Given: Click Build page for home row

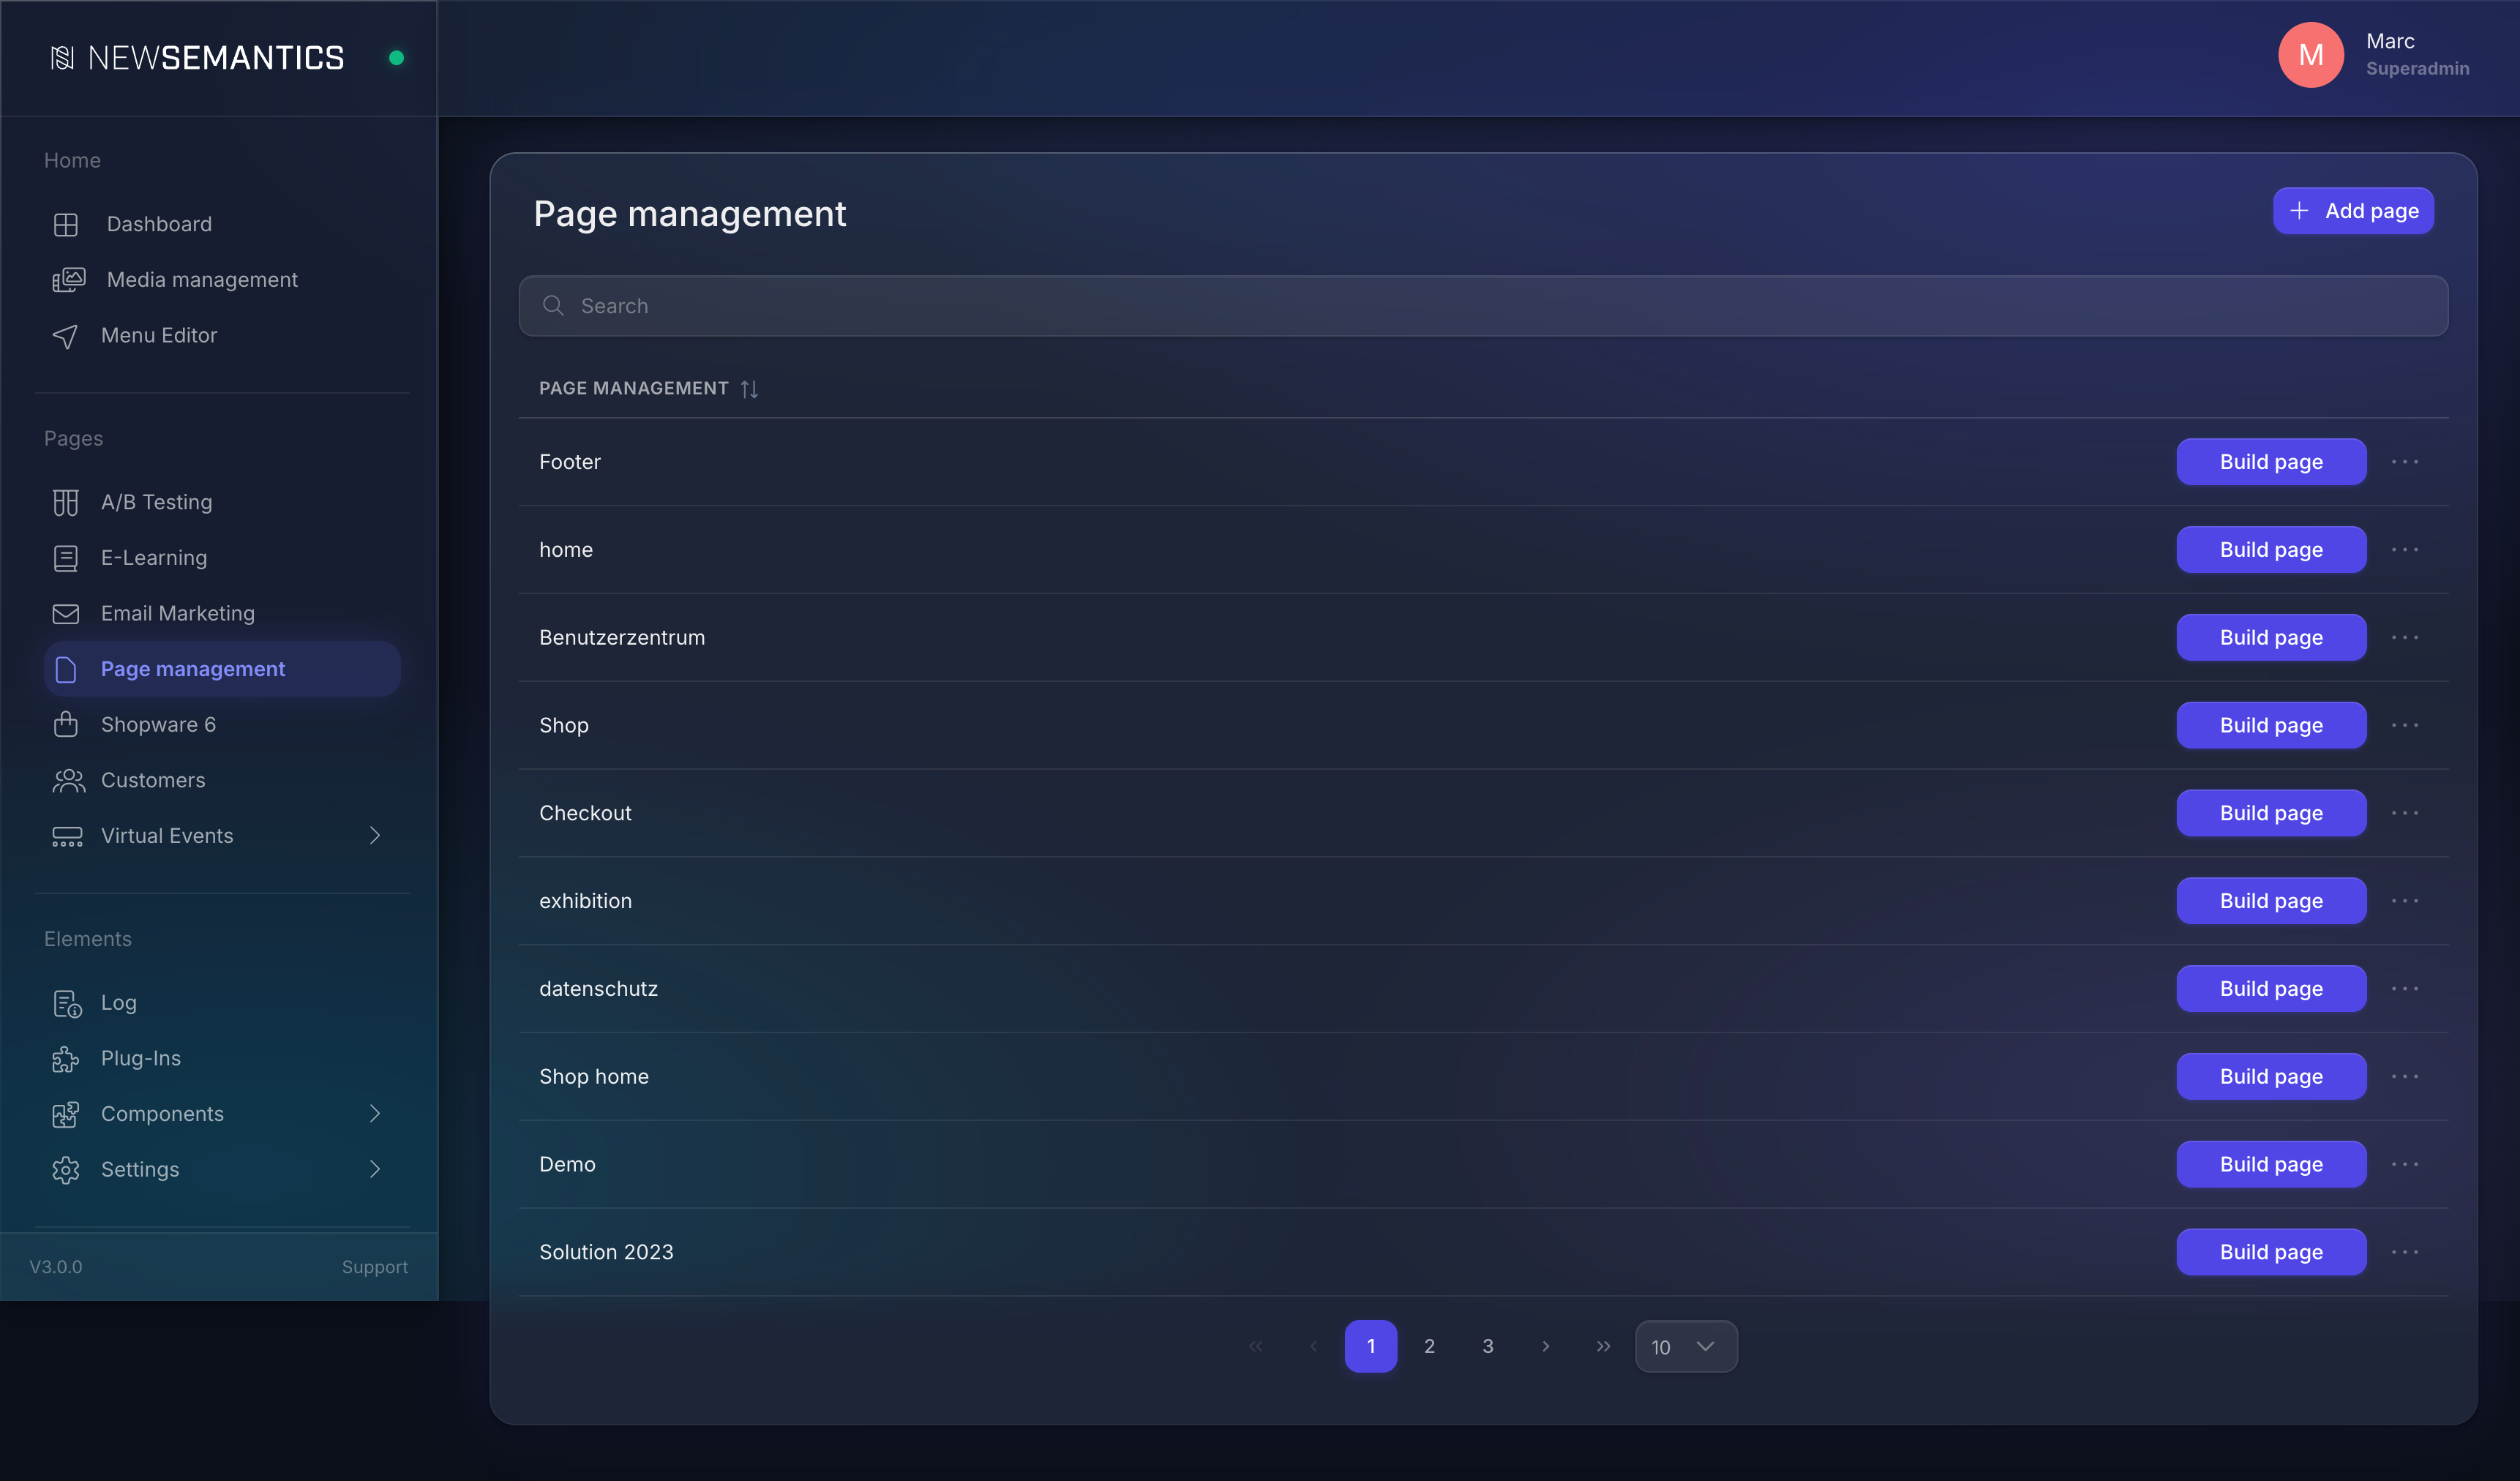Looking at the screenshot, I should coord(2271,550).
